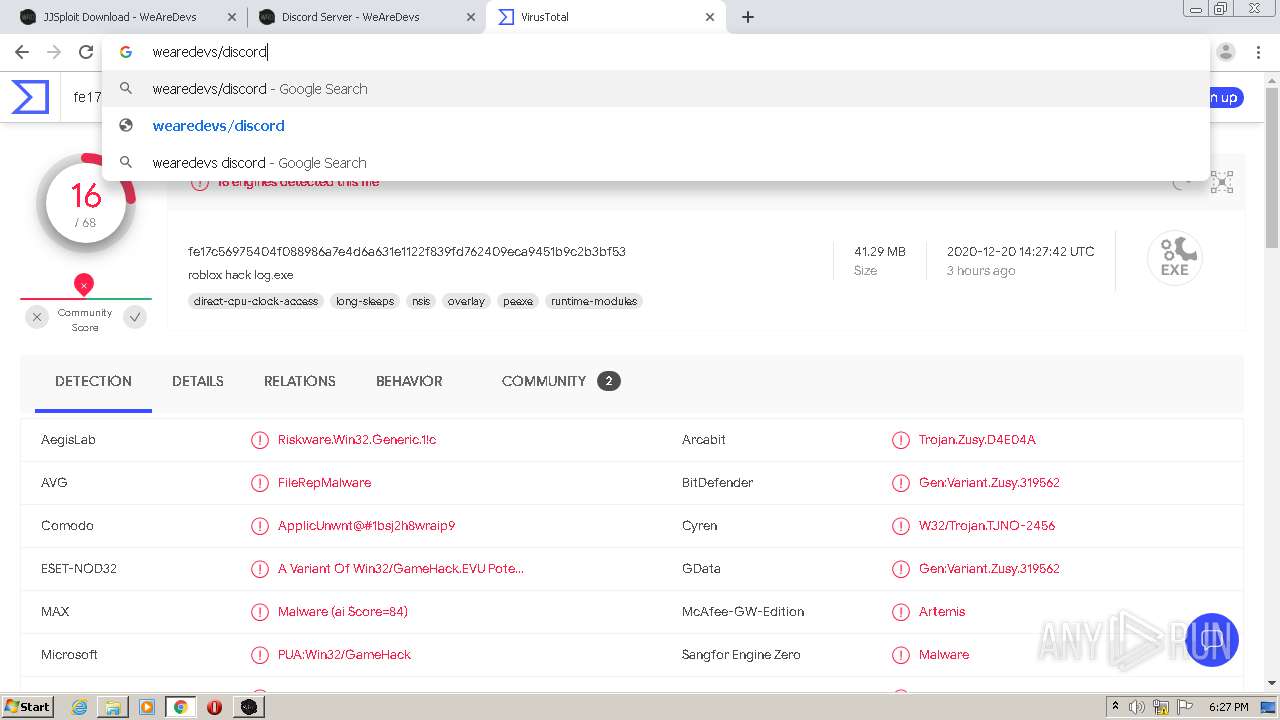Open media player from the taskbar
Image resolution: width=1280 pixels, height=720 pixels.
pyautogui.click(x=147, y=707)
